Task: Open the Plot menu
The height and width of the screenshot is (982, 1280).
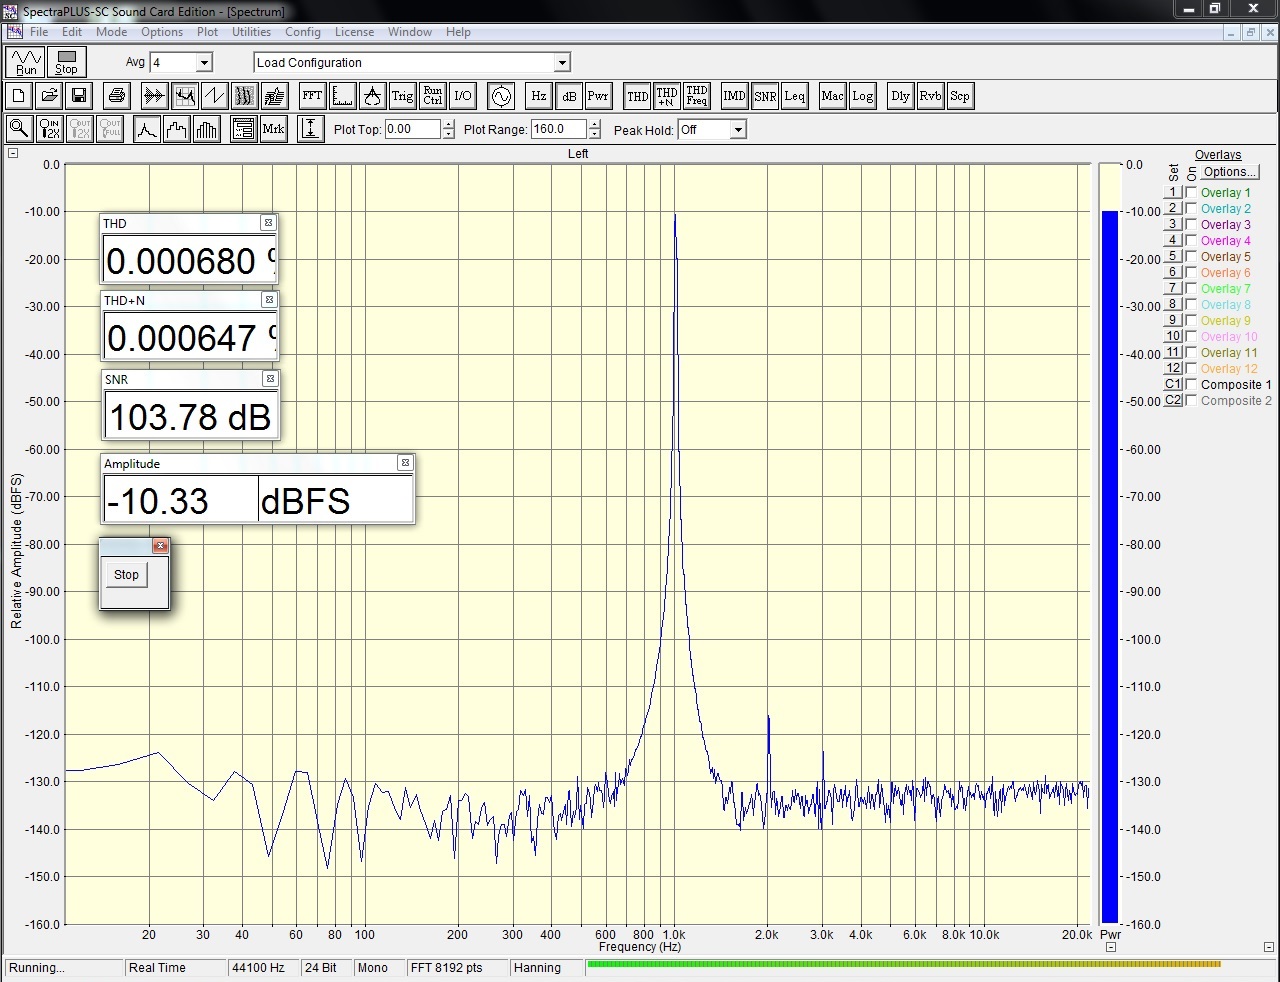Action: [207, 32]
